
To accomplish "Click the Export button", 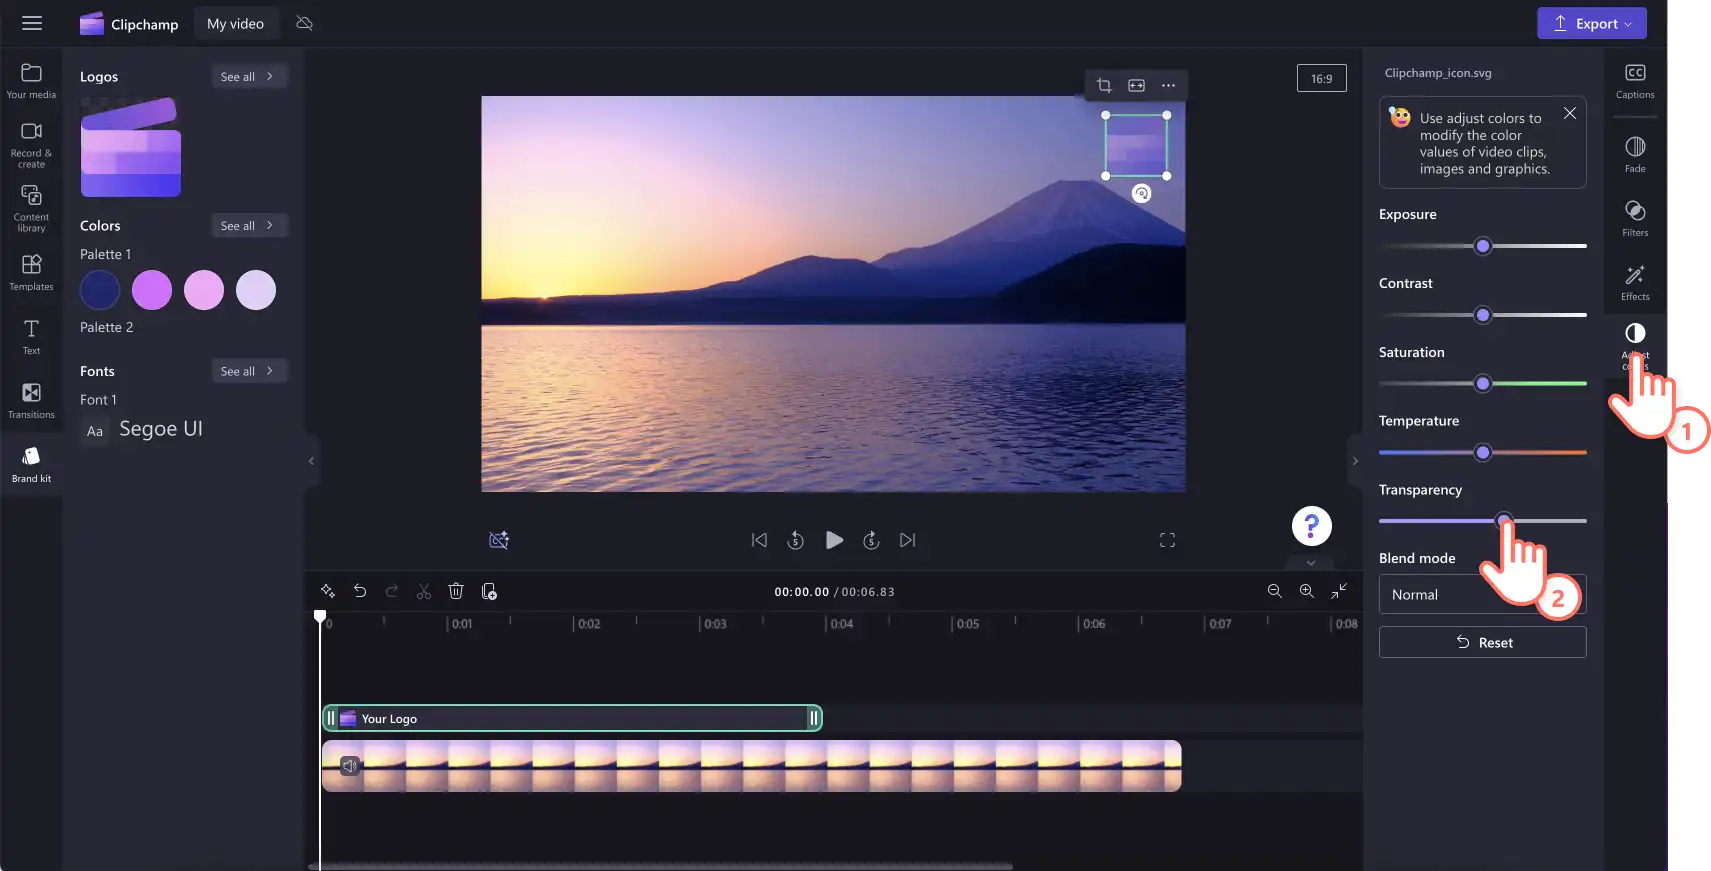I will [1591, 24].
